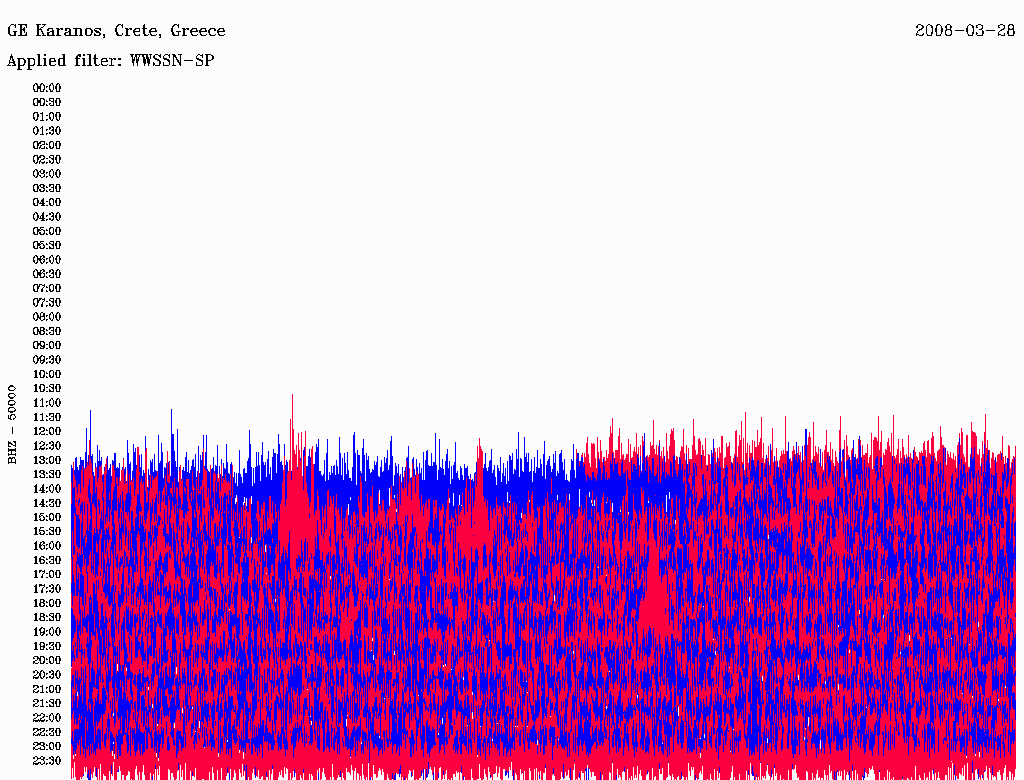Click the 03:00 time label

pos(47,174)
